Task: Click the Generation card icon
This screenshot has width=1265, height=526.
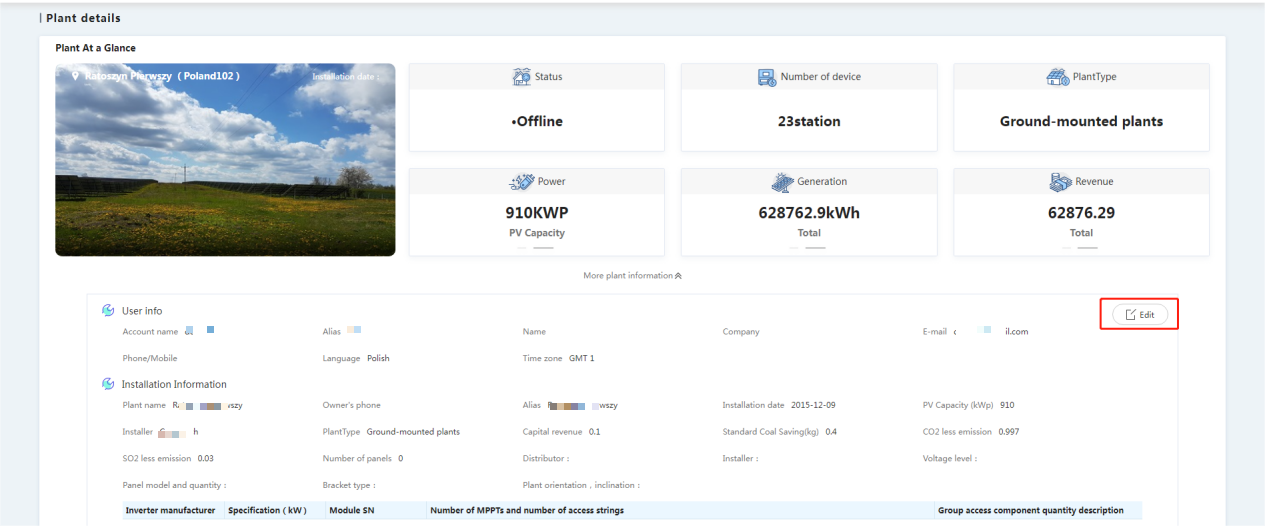Action: (782, 182)
